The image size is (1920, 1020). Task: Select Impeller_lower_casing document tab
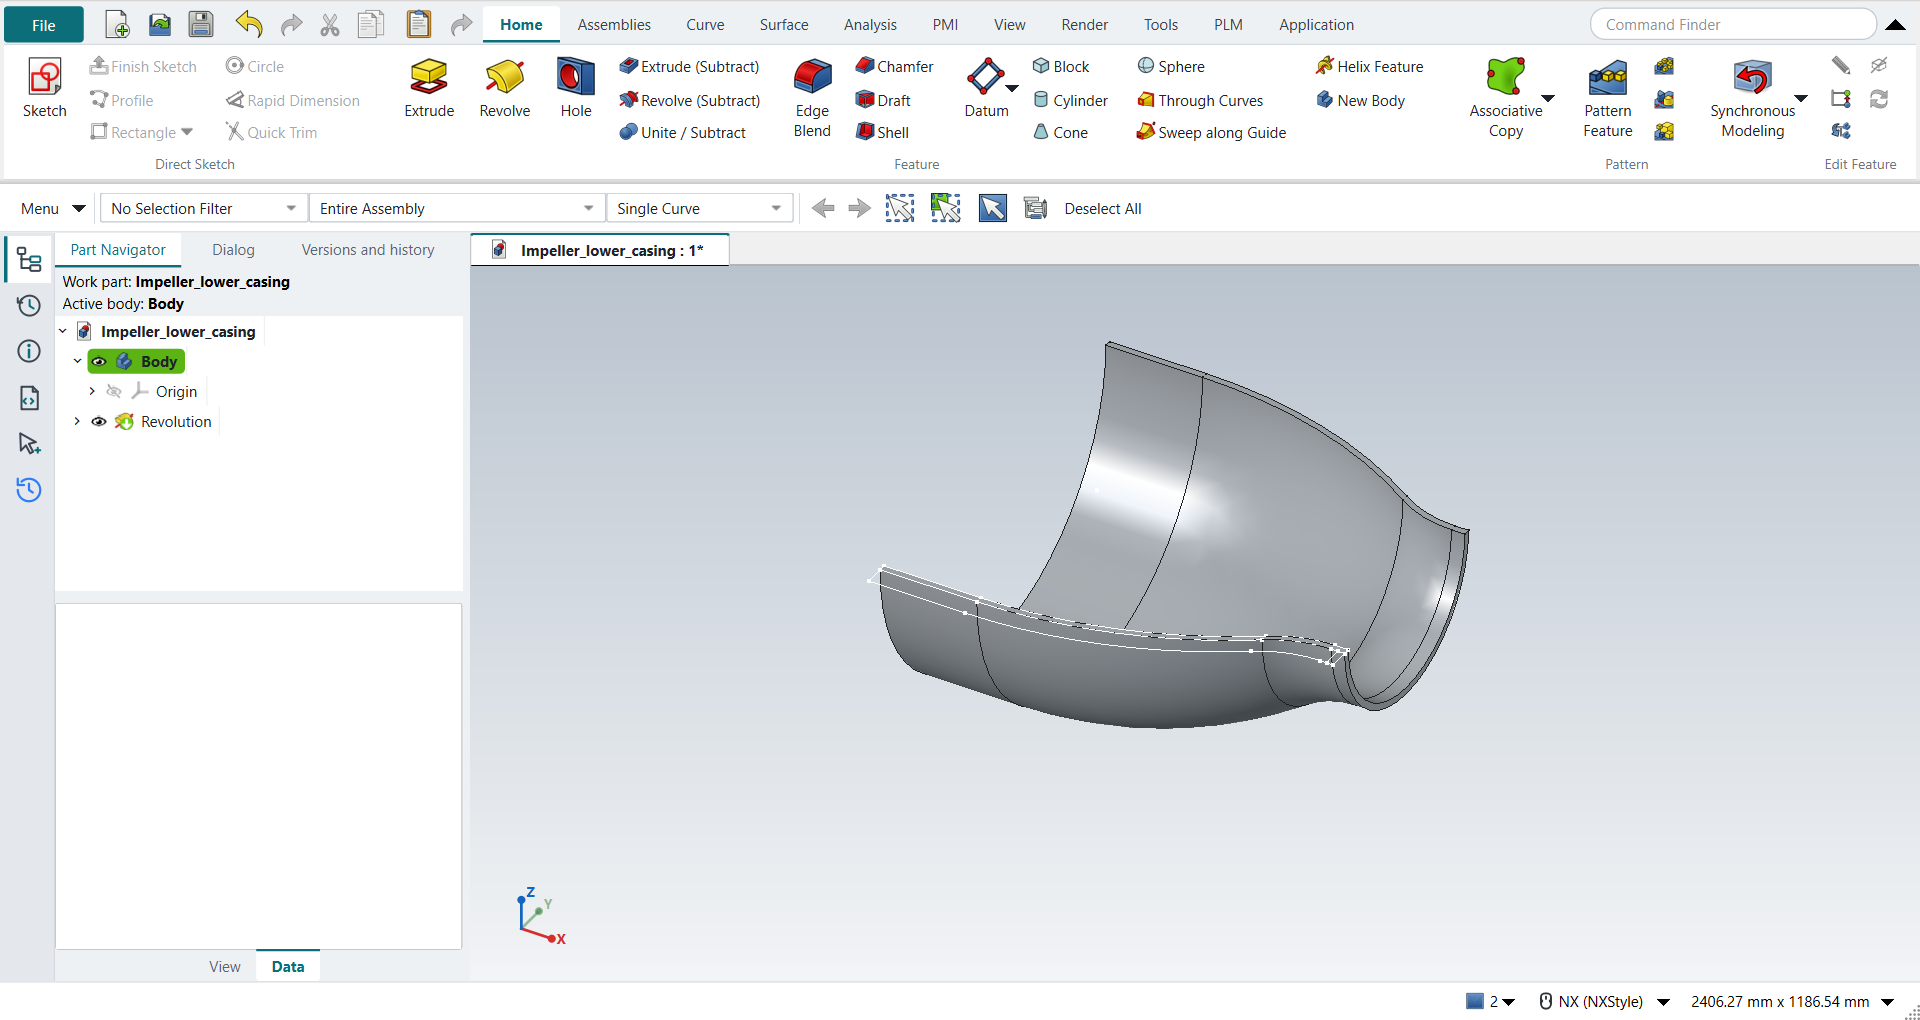pos(600,250)
